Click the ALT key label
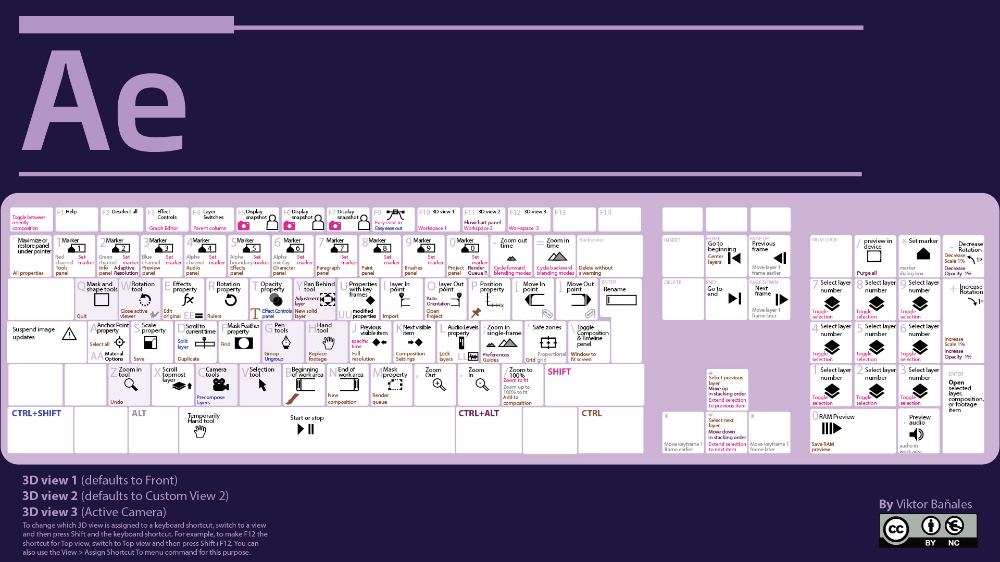Image resolution: width=1000 pixels, height=562 pixels. (x=139, y=413)
